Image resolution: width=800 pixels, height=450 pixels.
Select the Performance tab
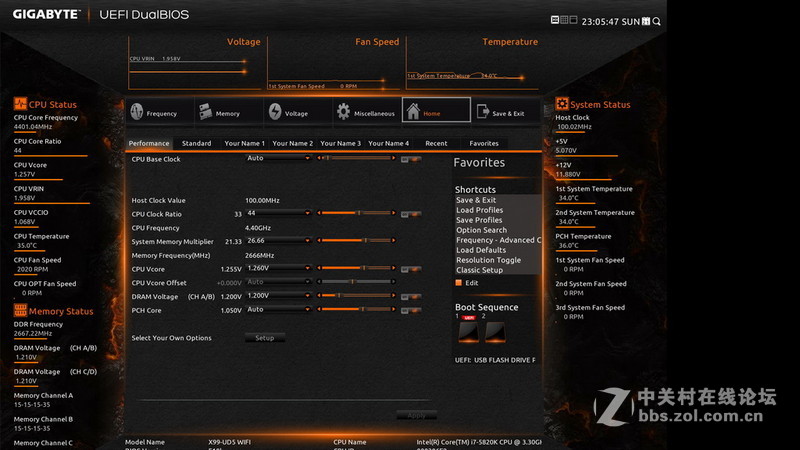pyautogui.click(x=149, y=143)
